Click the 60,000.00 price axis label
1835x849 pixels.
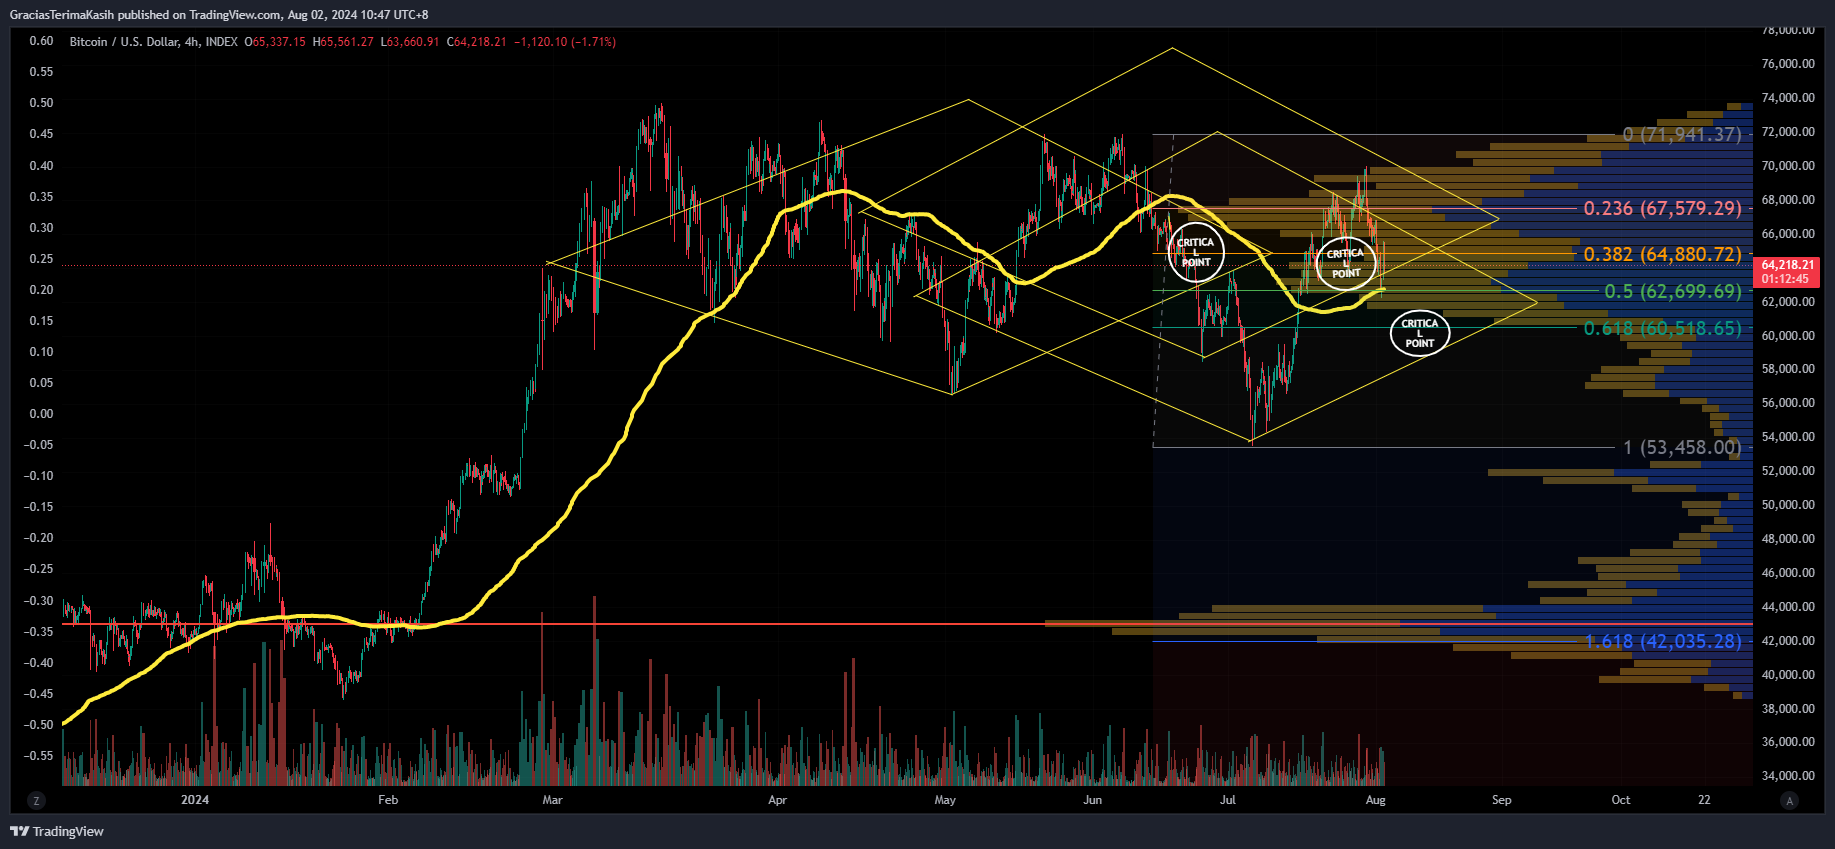pyautogui.click(x=1788, y=336)
